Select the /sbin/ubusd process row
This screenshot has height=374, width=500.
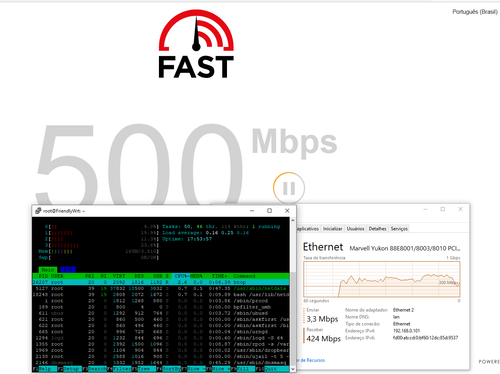pyautogui.click(x=161, y=313)
